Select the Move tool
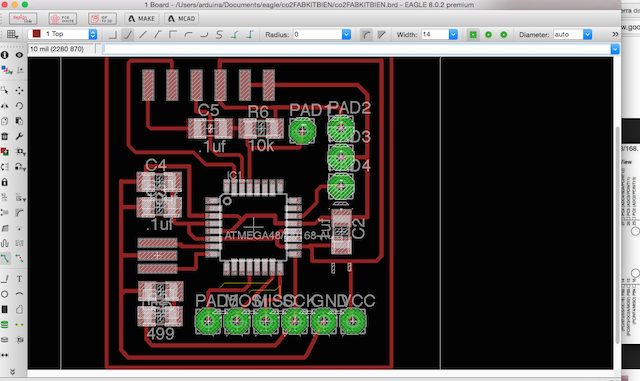 [x=19, y=90]
